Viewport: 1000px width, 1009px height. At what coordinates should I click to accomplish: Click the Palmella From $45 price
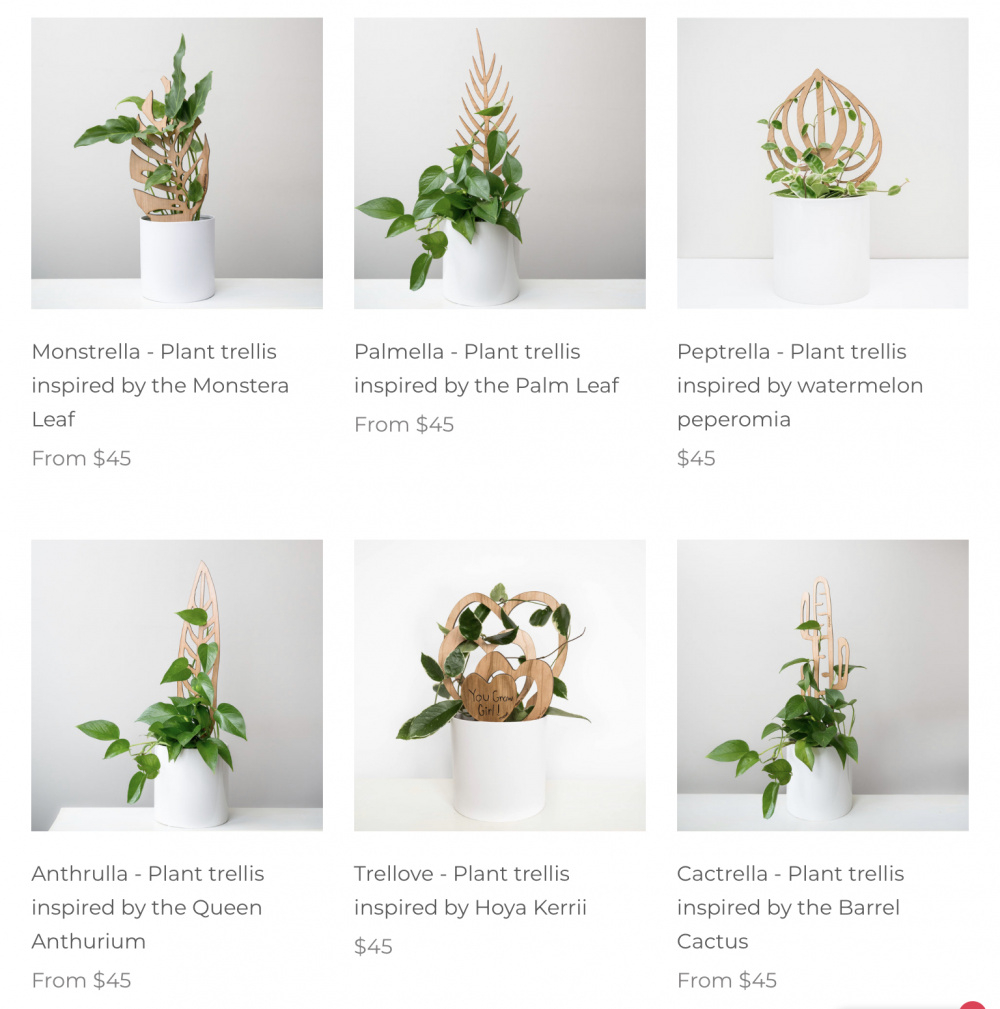tap(404, 425)
